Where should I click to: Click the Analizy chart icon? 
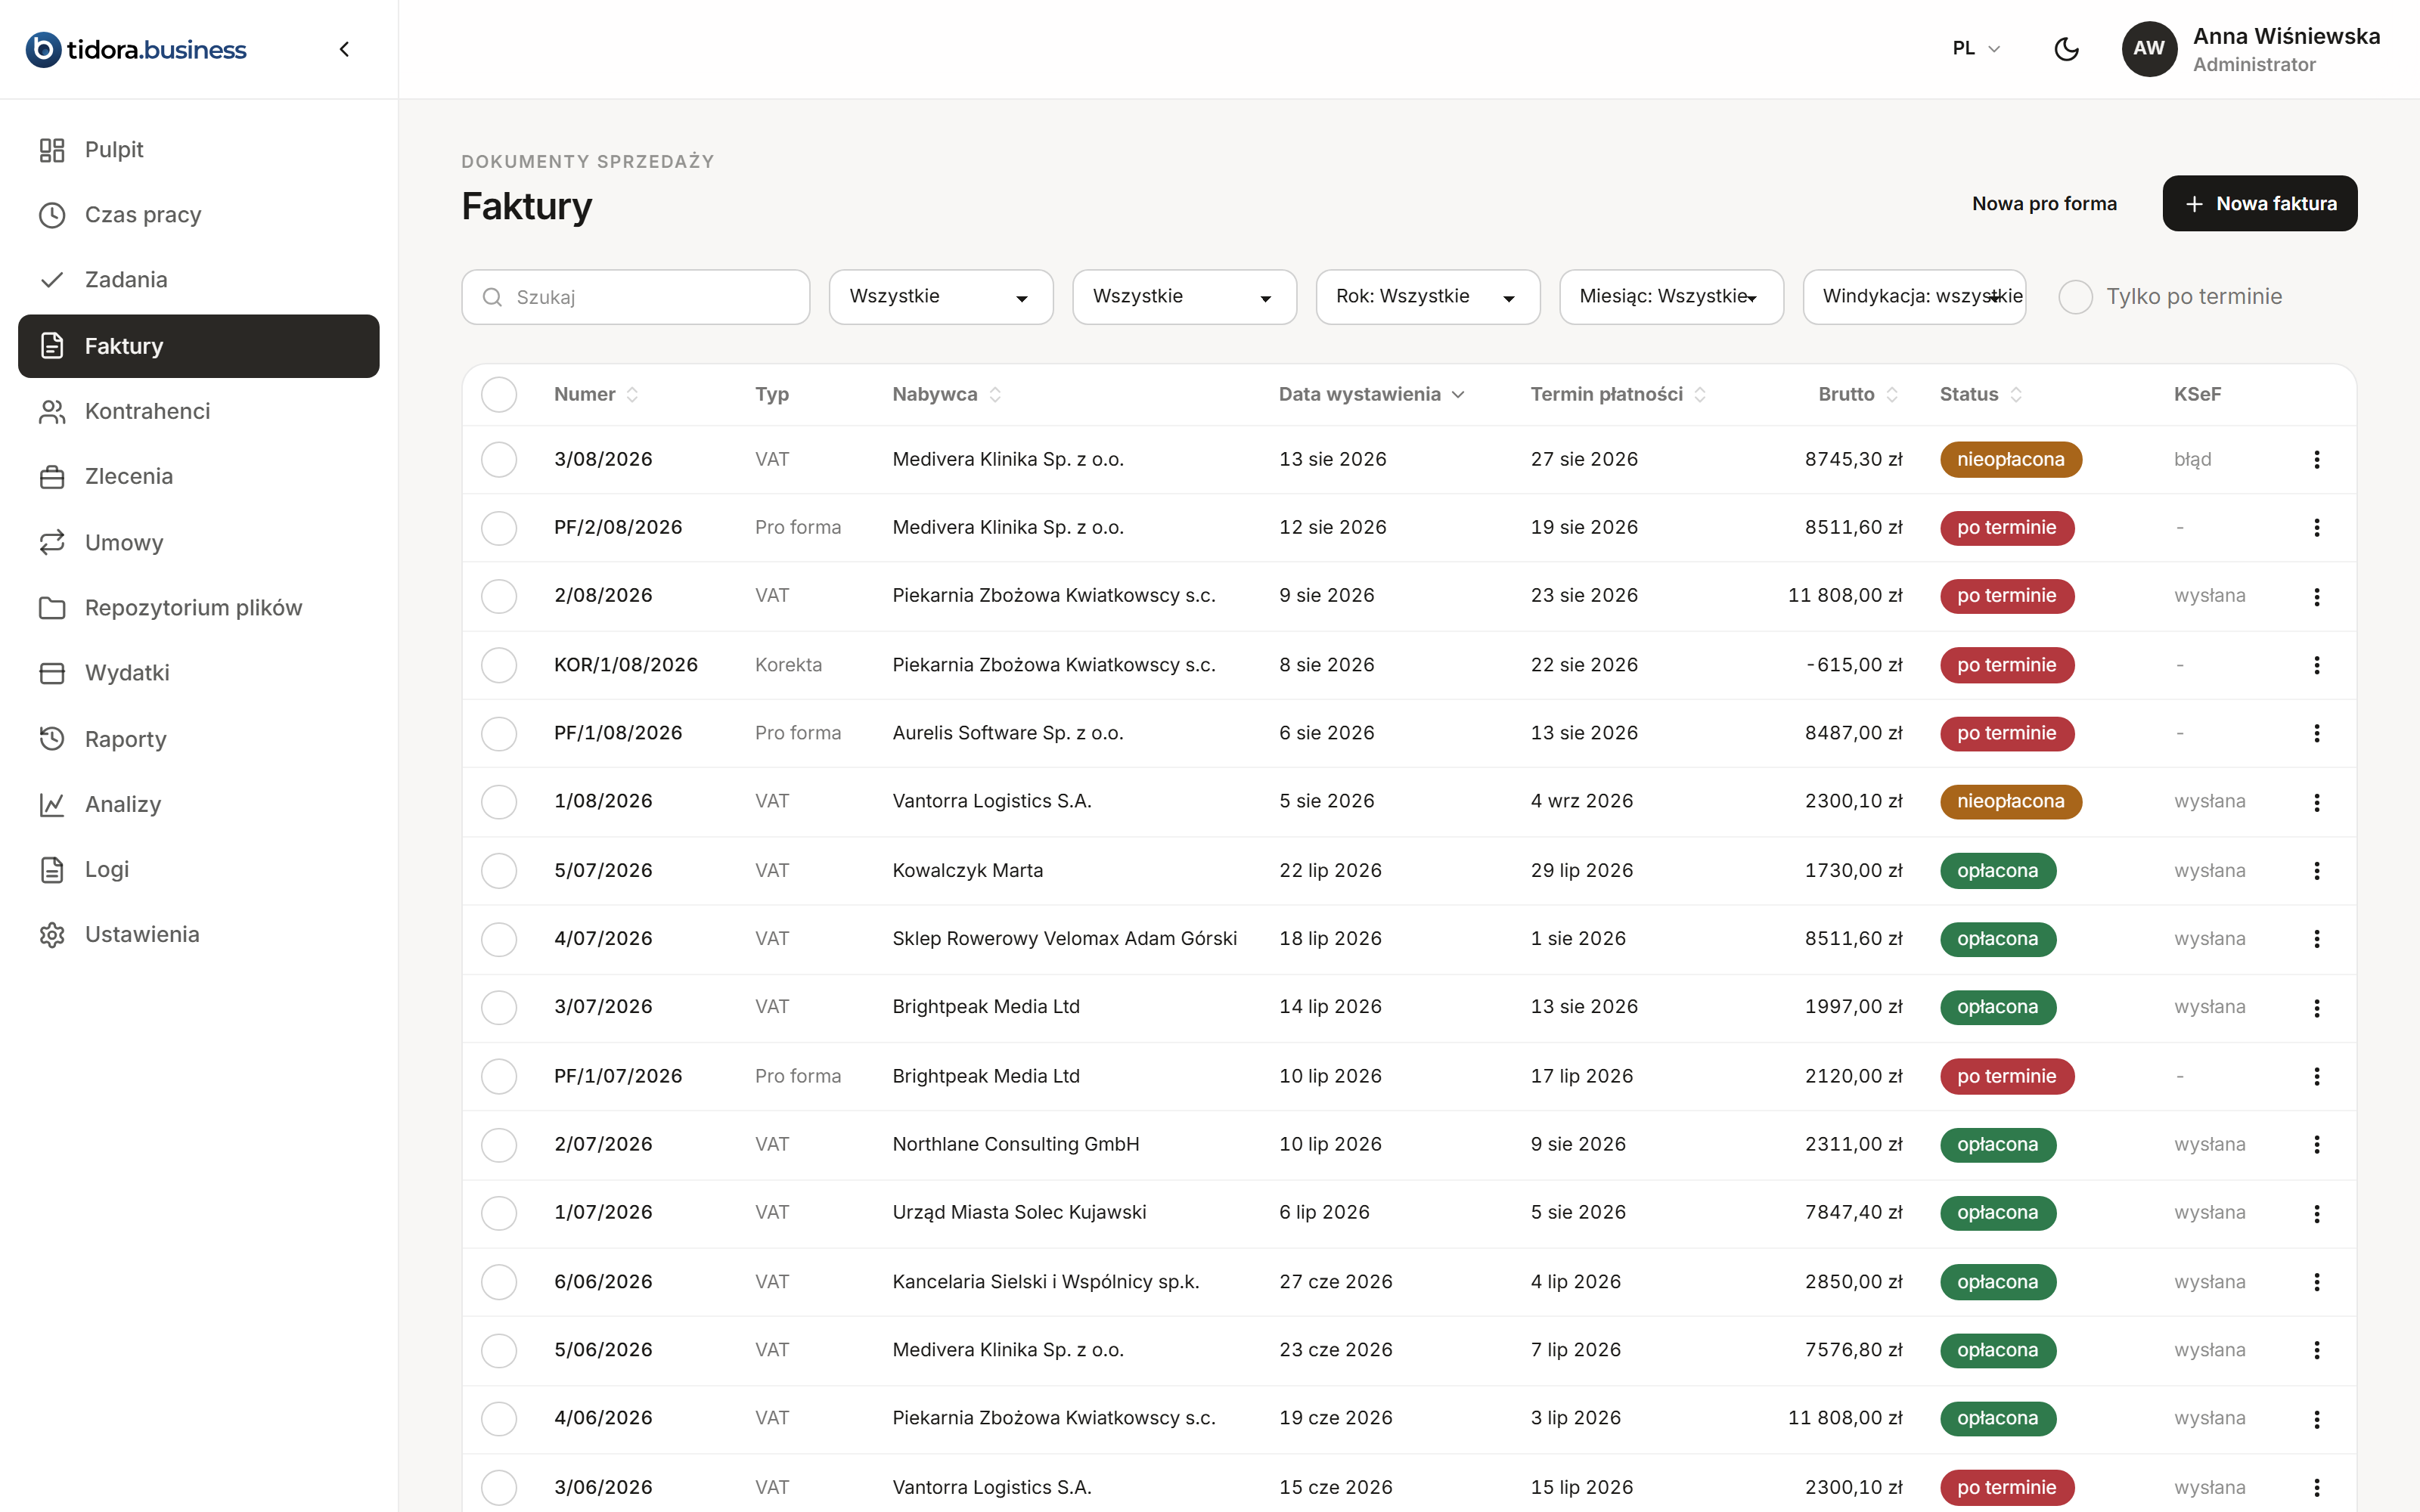pyautogui.click(x=52, y=804)
